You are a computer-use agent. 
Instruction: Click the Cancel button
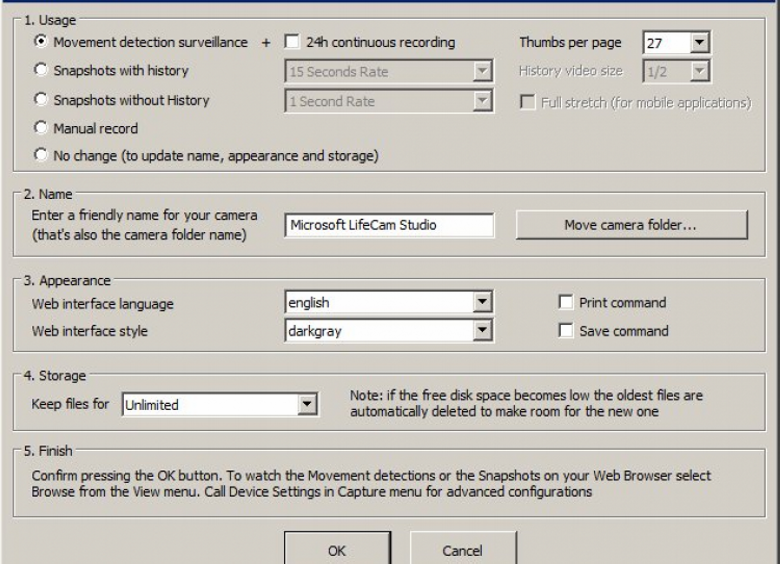point(463,549)
